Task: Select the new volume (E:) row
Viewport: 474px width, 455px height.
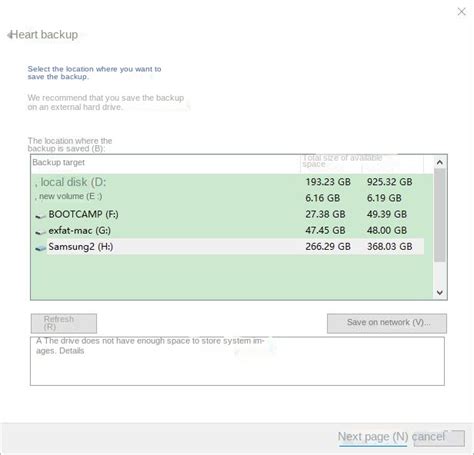Action: (228, 197)
